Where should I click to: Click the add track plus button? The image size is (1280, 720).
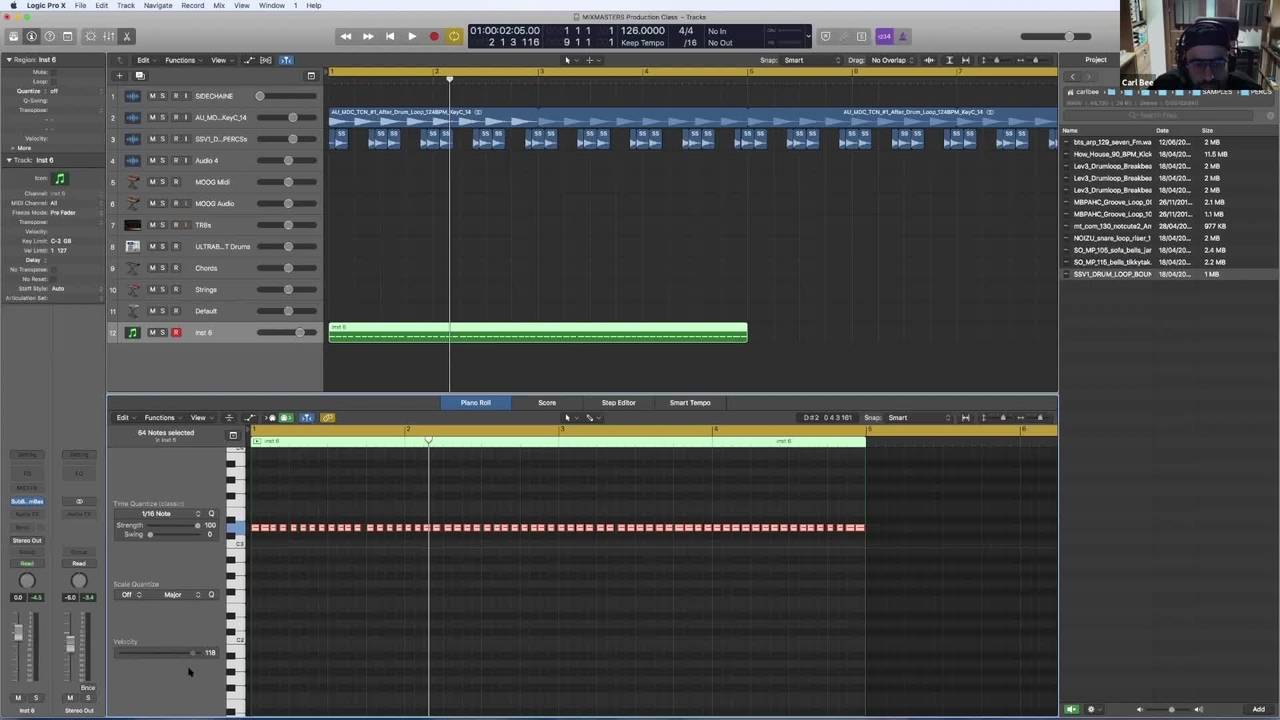click(x=119, y=76)
